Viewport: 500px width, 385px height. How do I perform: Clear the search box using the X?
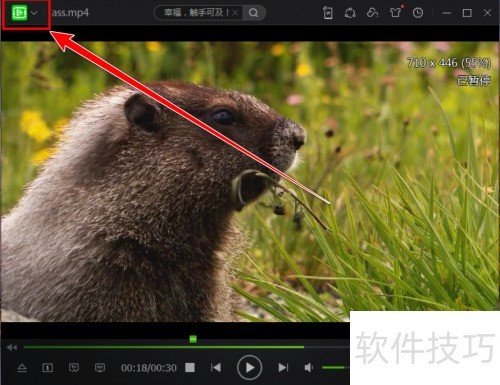tap(235, 13)
